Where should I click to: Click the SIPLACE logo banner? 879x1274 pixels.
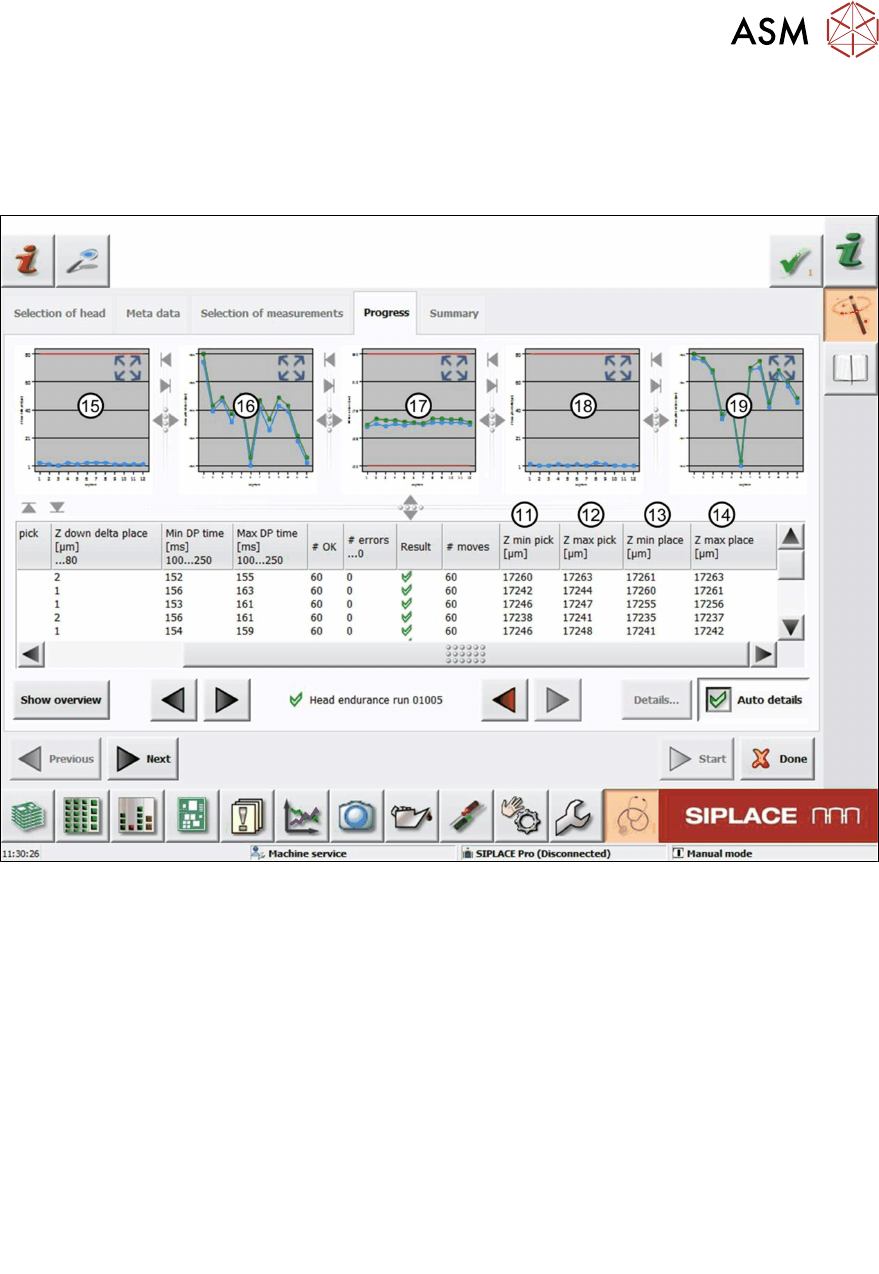[x=768, y=817]
